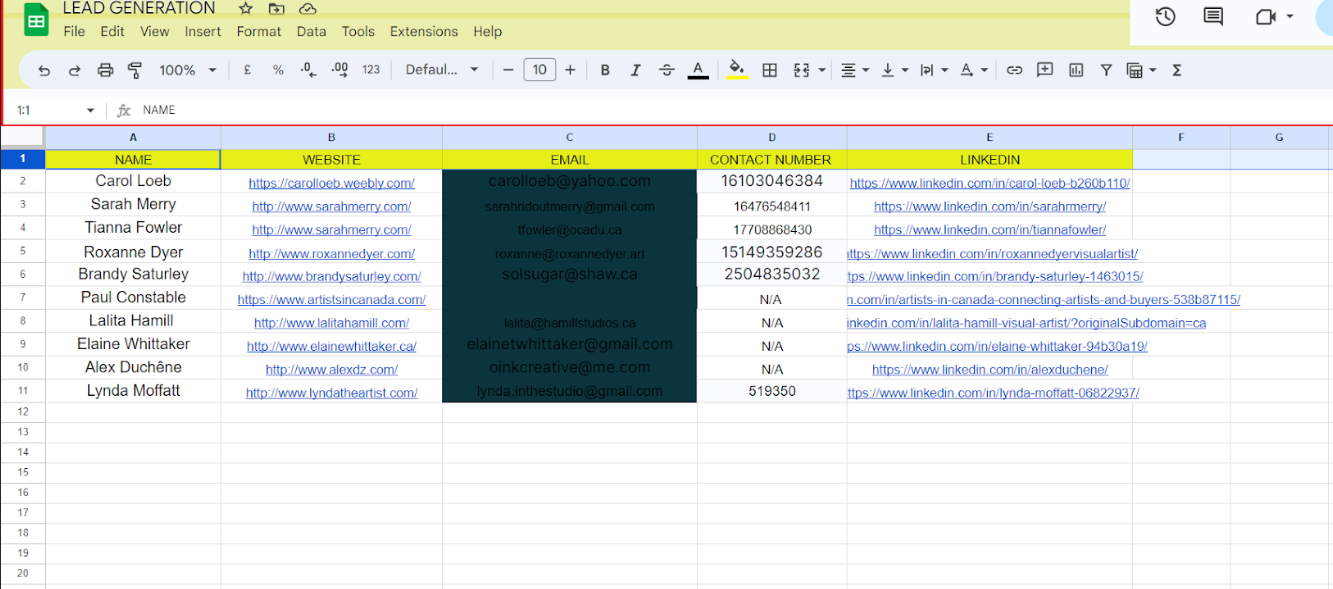Screen dimensions: 1333x589
Task: Toggle strikethrough formatting
Action: [667, 70]
